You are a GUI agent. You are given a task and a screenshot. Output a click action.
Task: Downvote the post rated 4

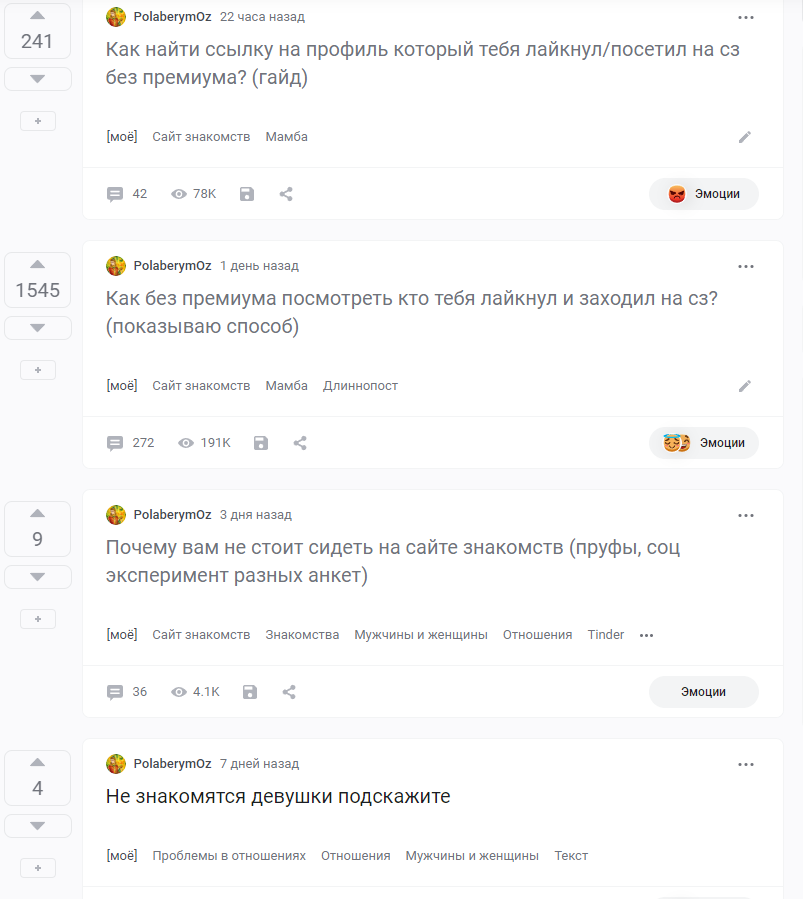[38, 826]
